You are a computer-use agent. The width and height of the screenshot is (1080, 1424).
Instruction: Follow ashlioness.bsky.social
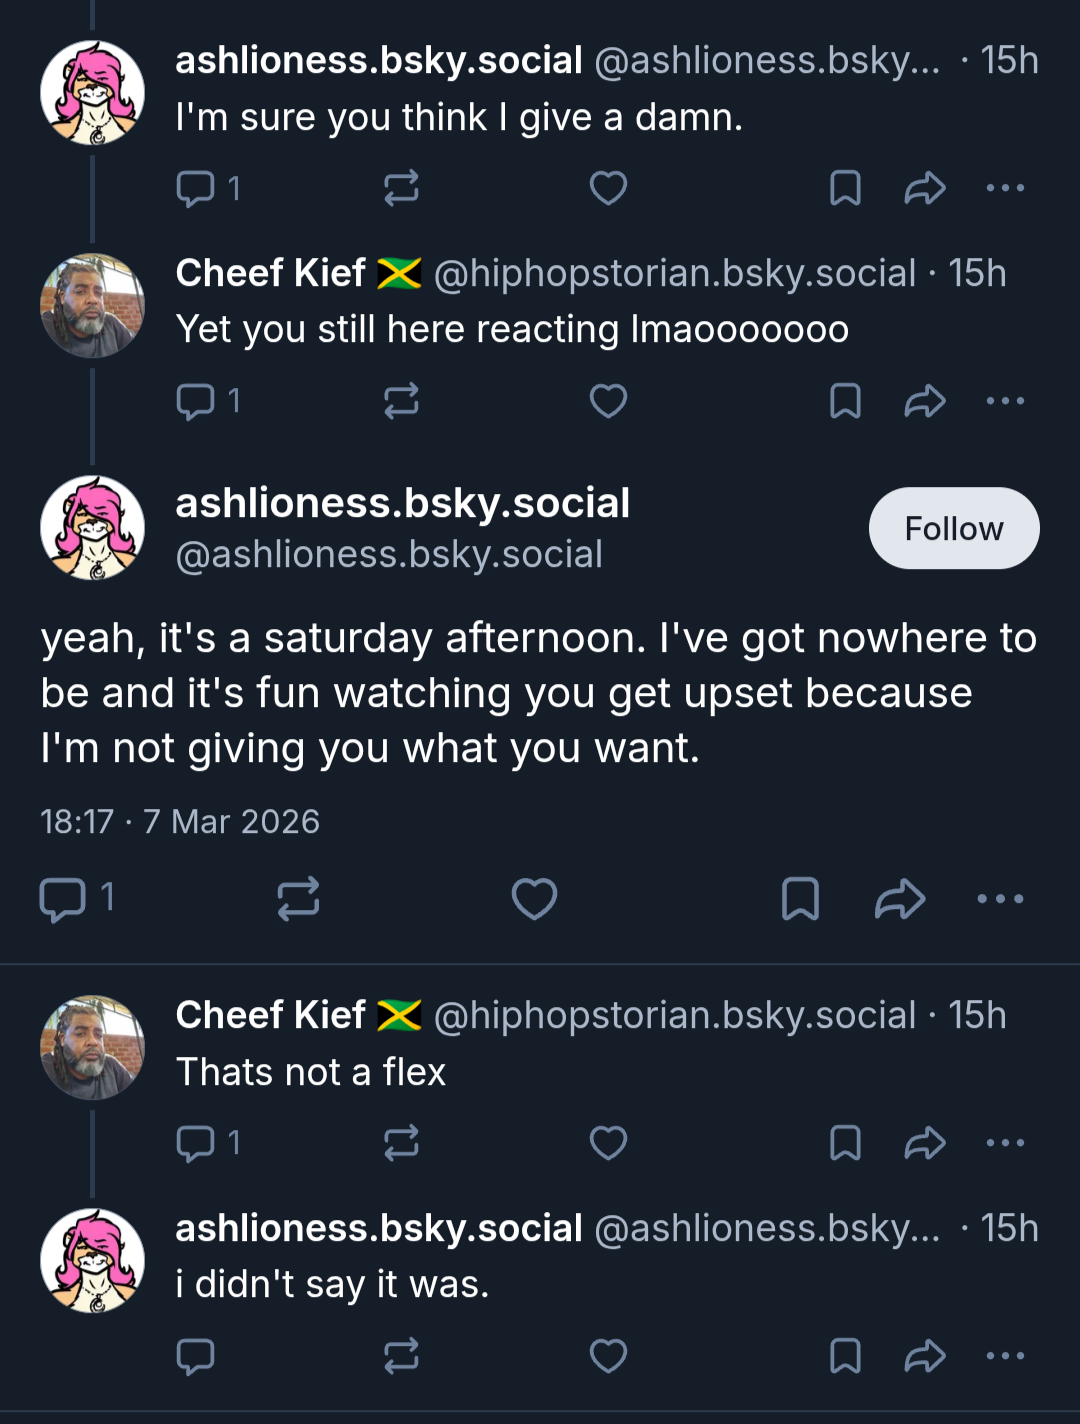[x=954, y=528]
